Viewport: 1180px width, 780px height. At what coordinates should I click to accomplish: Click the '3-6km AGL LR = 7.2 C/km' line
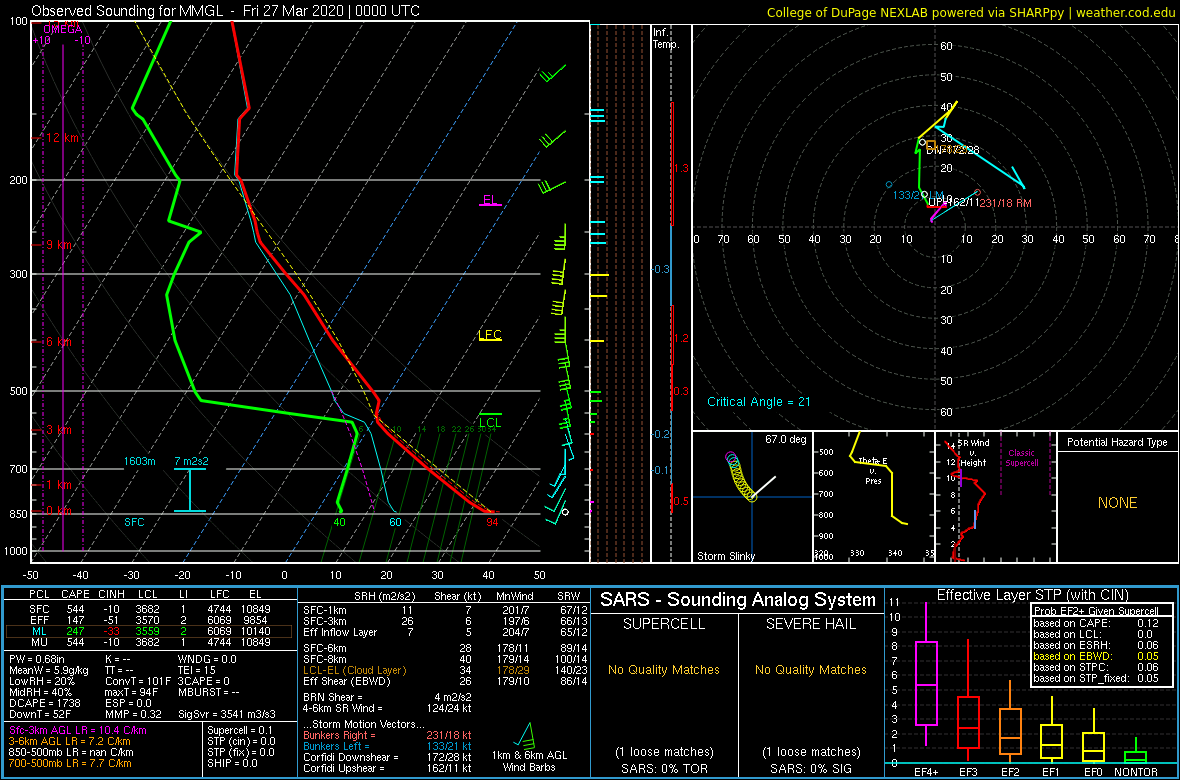click(x=72, y=742)
